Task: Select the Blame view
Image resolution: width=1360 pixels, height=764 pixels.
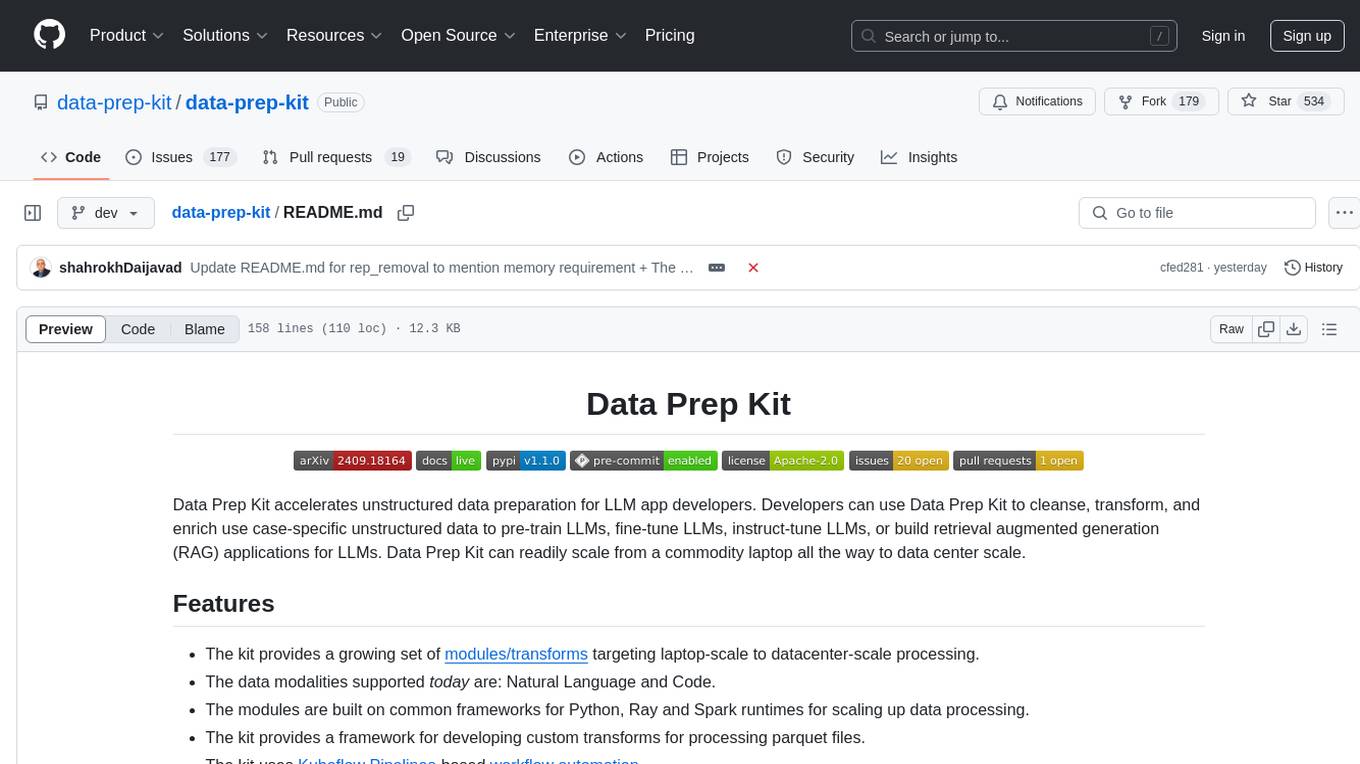Action: click(204, 329)
